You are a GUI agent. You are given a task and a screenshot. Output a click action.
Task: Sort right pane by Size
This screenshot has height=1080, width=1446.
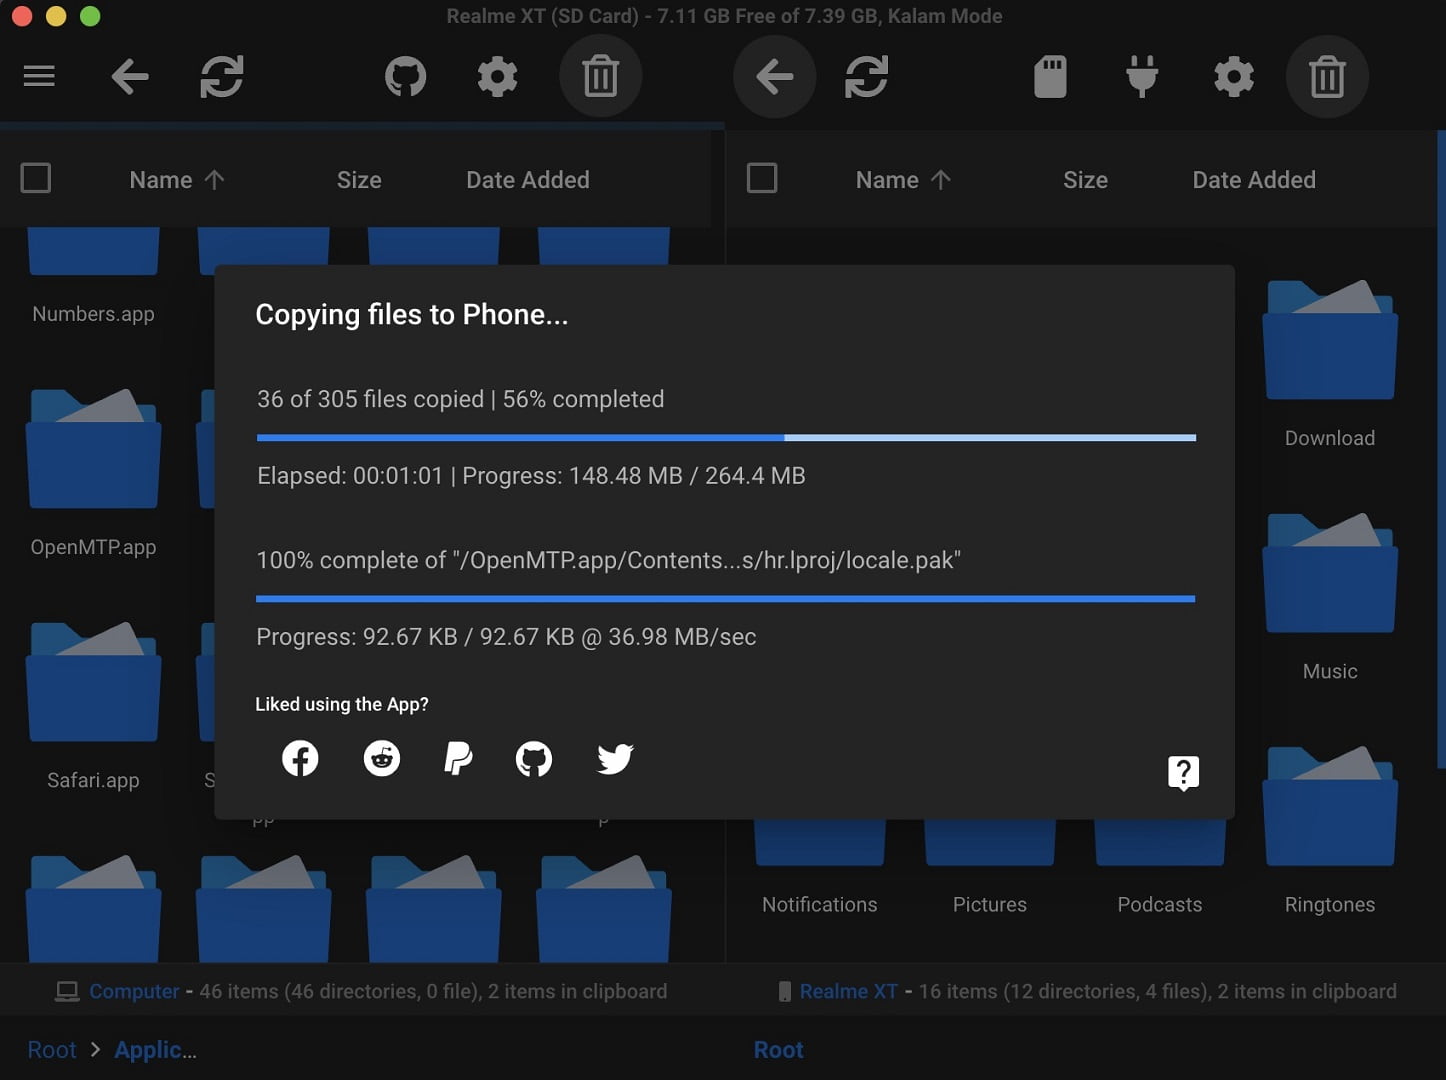(x=1085, y=180)
